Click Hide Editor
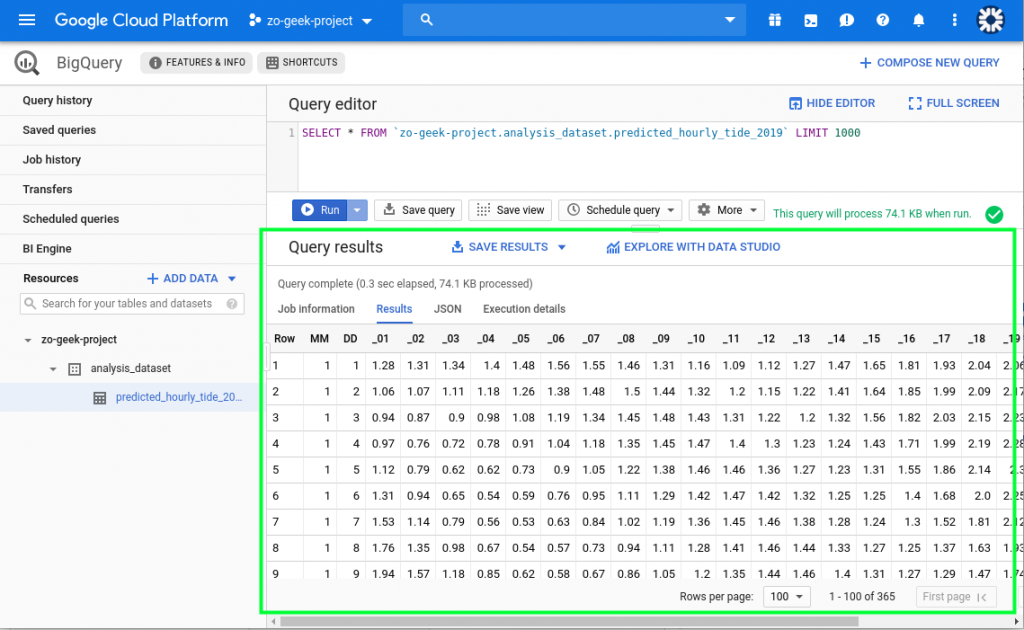 [832, 103]
